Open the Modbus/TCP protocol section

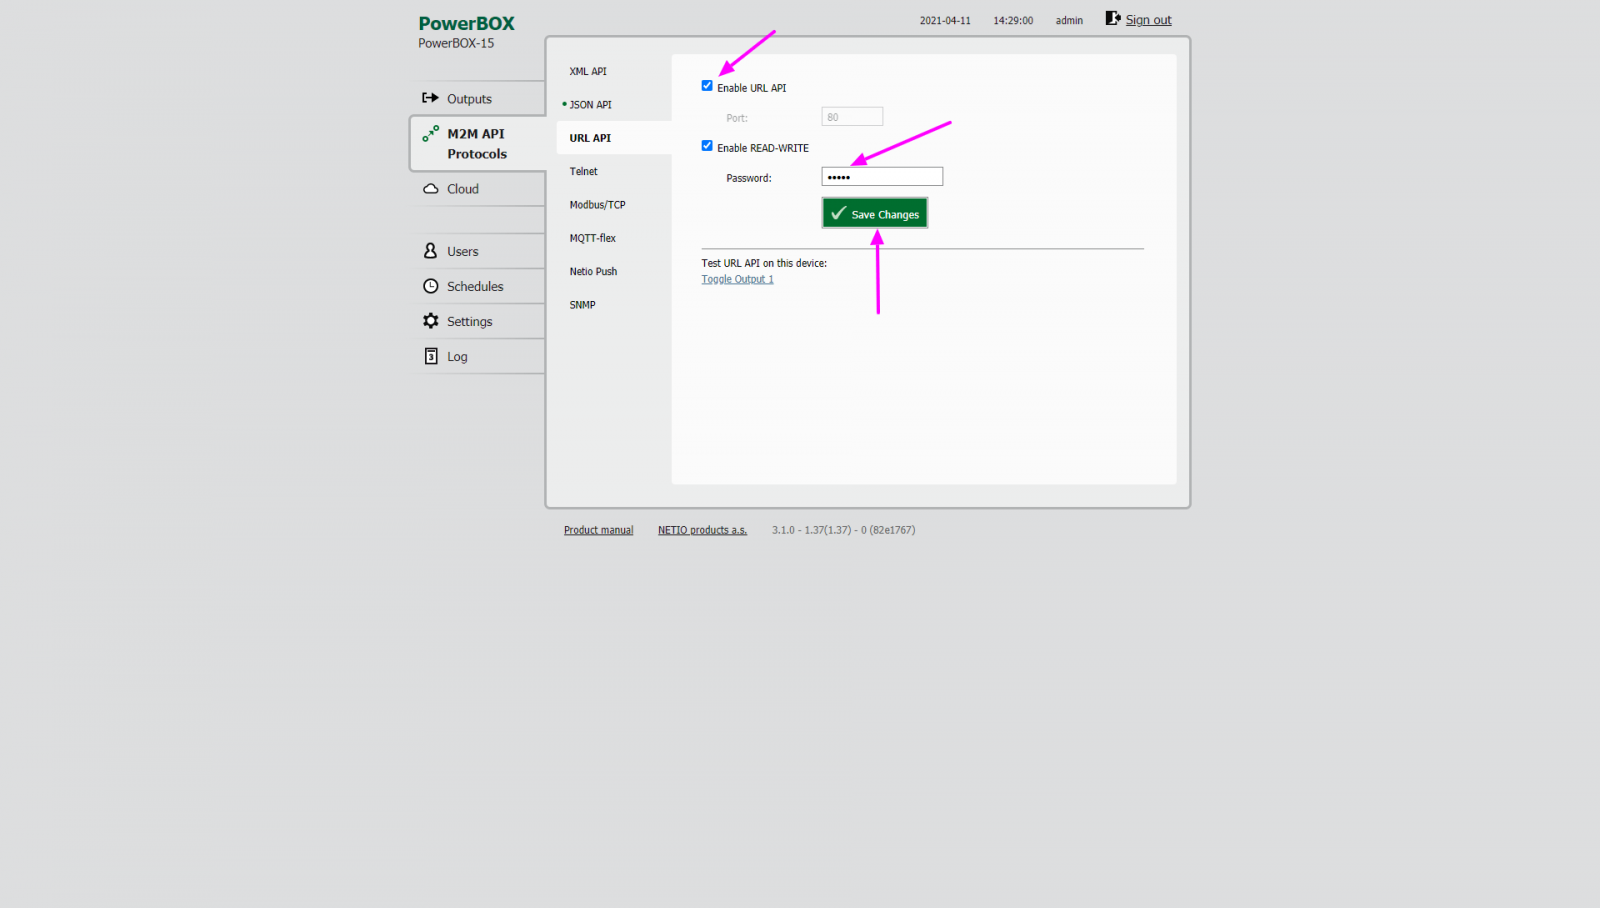coord(597,205)
